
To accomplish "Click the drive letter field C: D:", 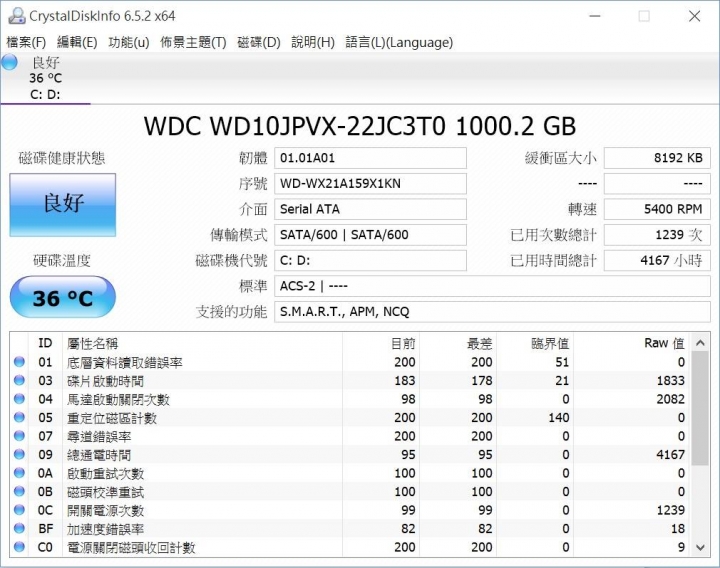I will (x=370, y=261).
